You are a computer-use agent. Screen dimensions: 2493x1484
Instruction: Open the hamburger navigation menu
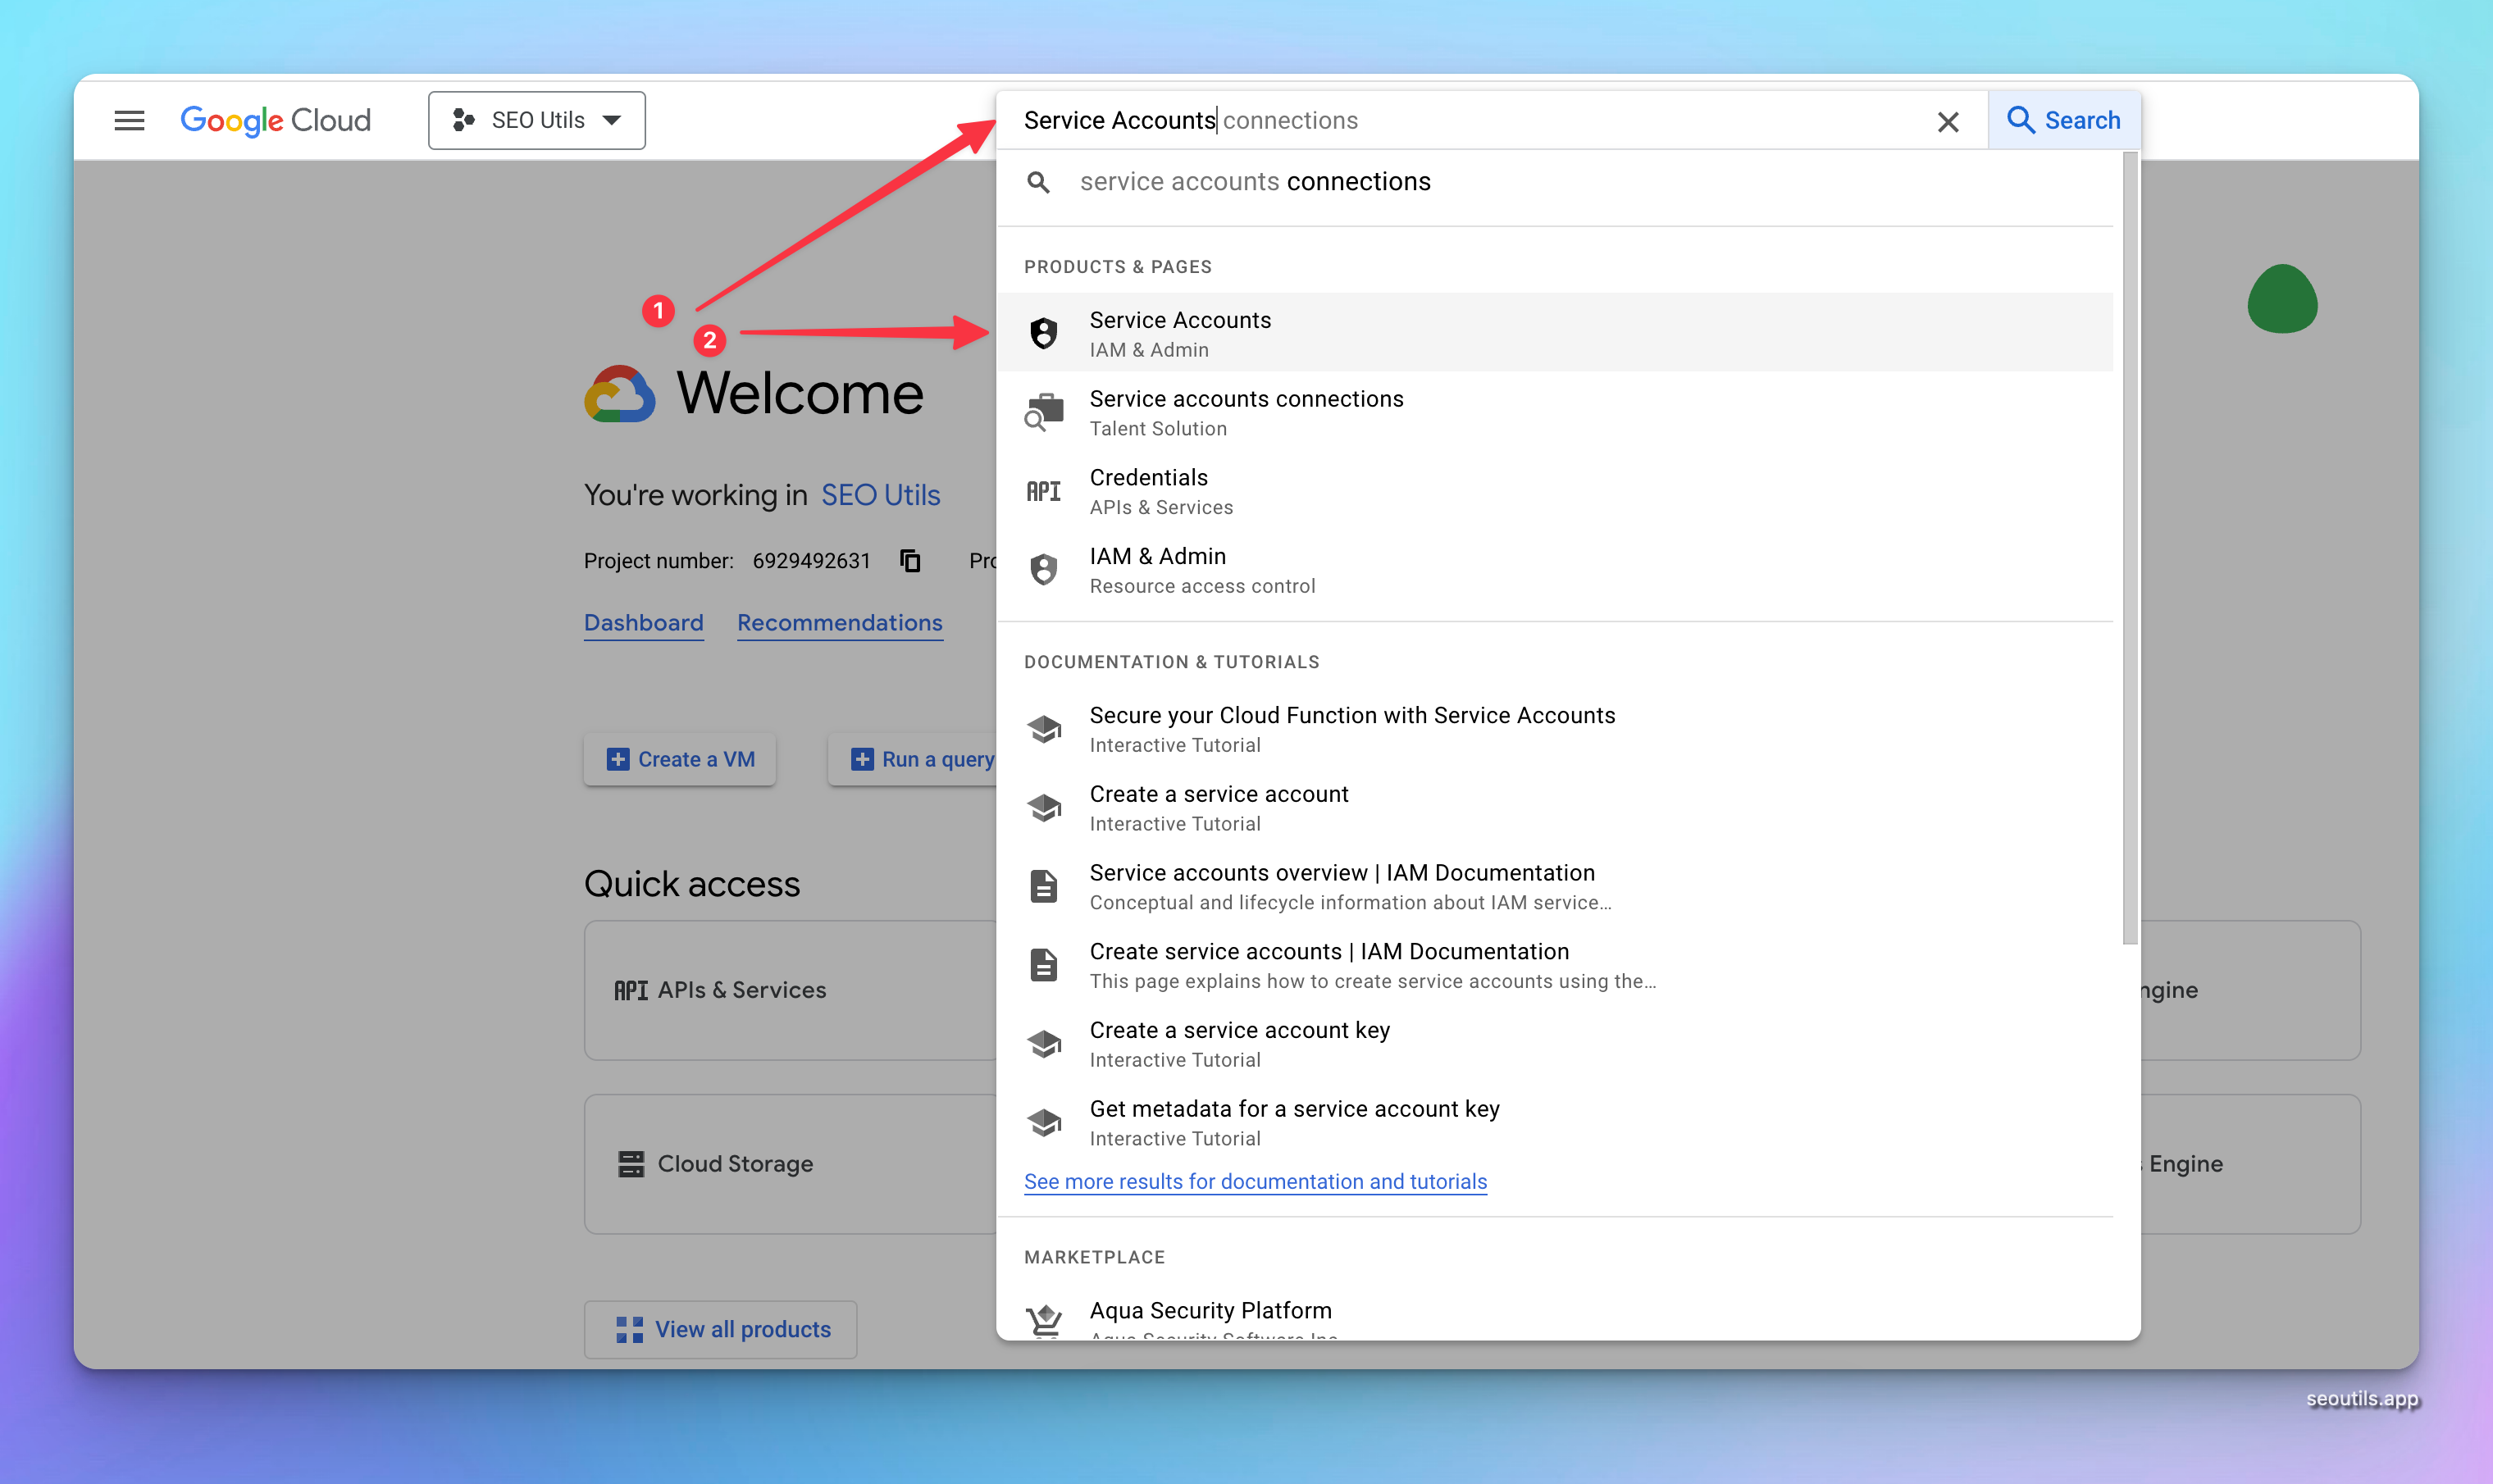click(x=129, y=120)
